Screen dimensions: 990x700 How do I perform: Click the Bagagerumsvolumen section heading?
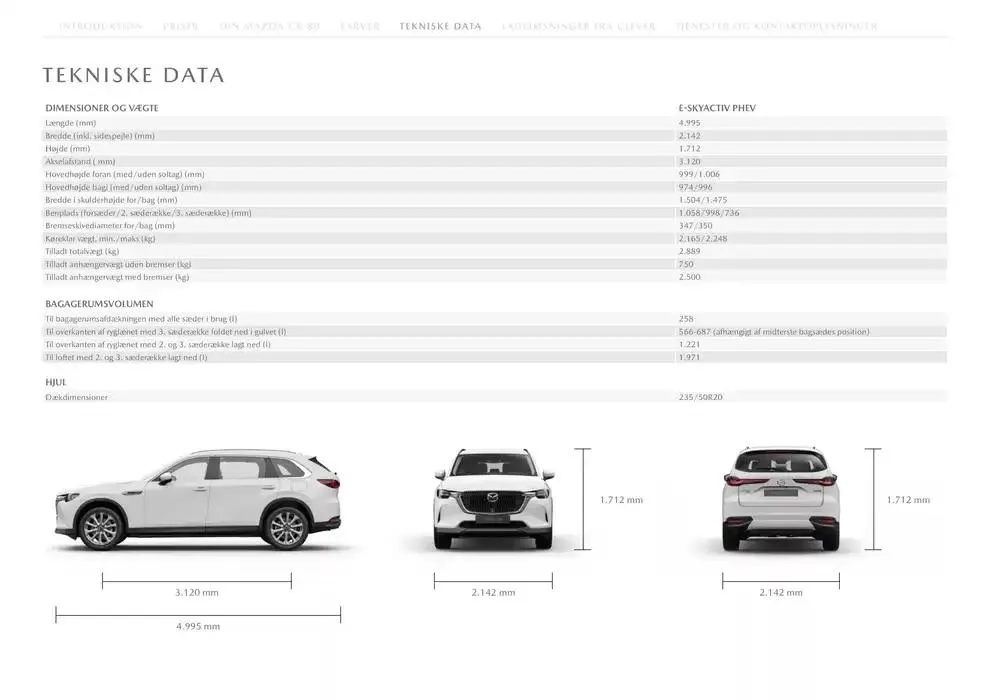pyautogui.click(x=99, y=303)
